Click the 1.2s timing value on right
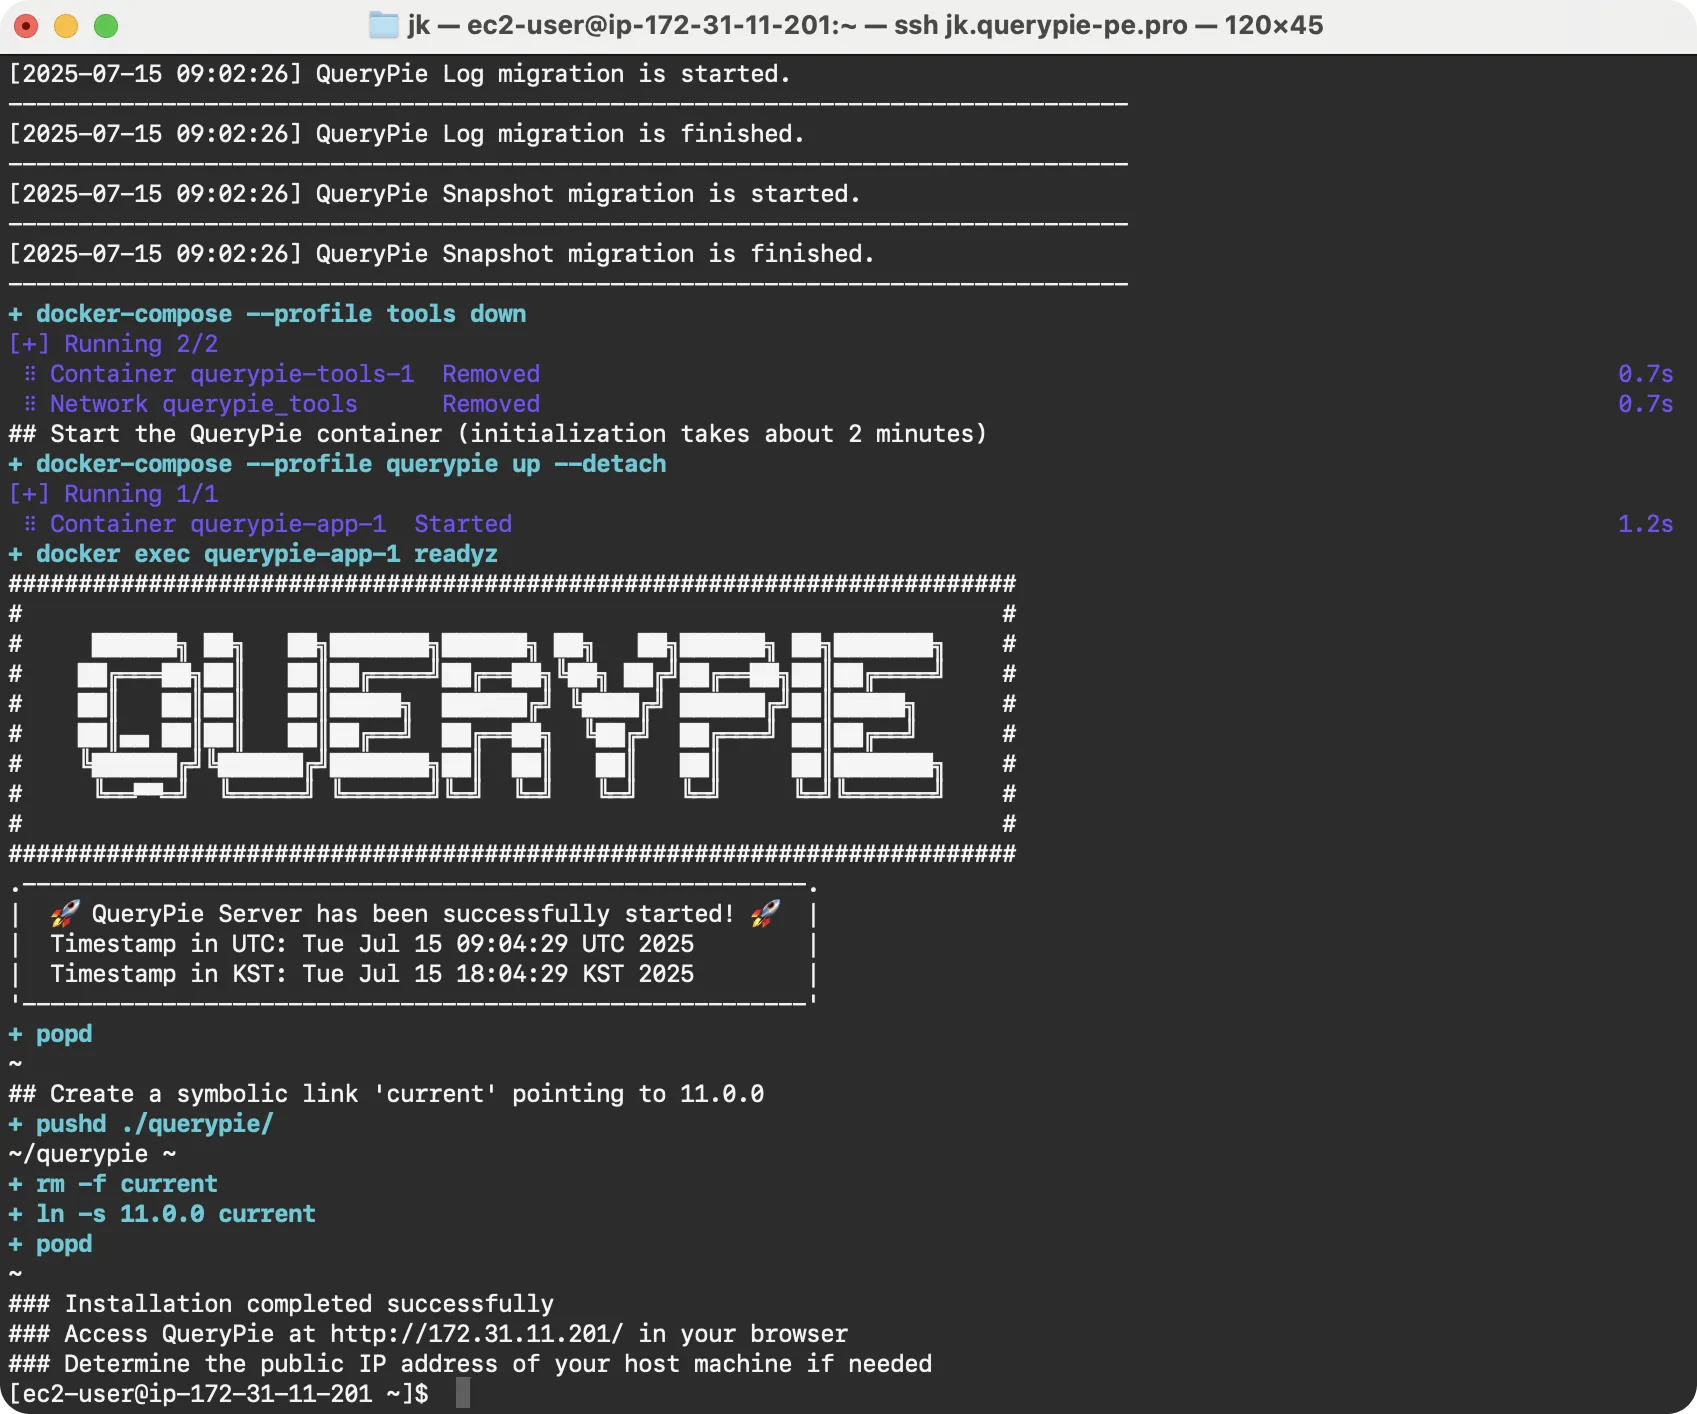 click(x=1645, y=524)
